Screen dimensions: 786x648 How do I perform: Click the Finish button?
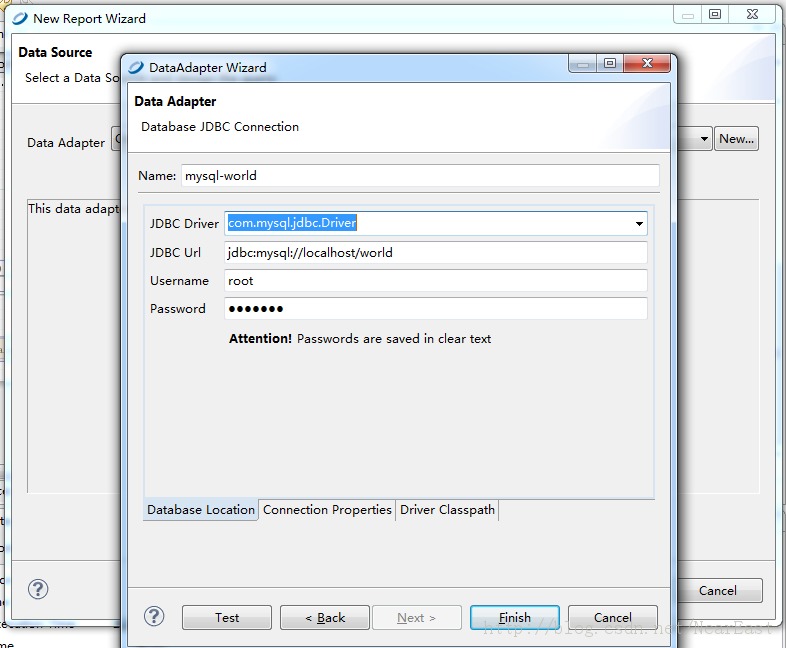coord(515,617)
